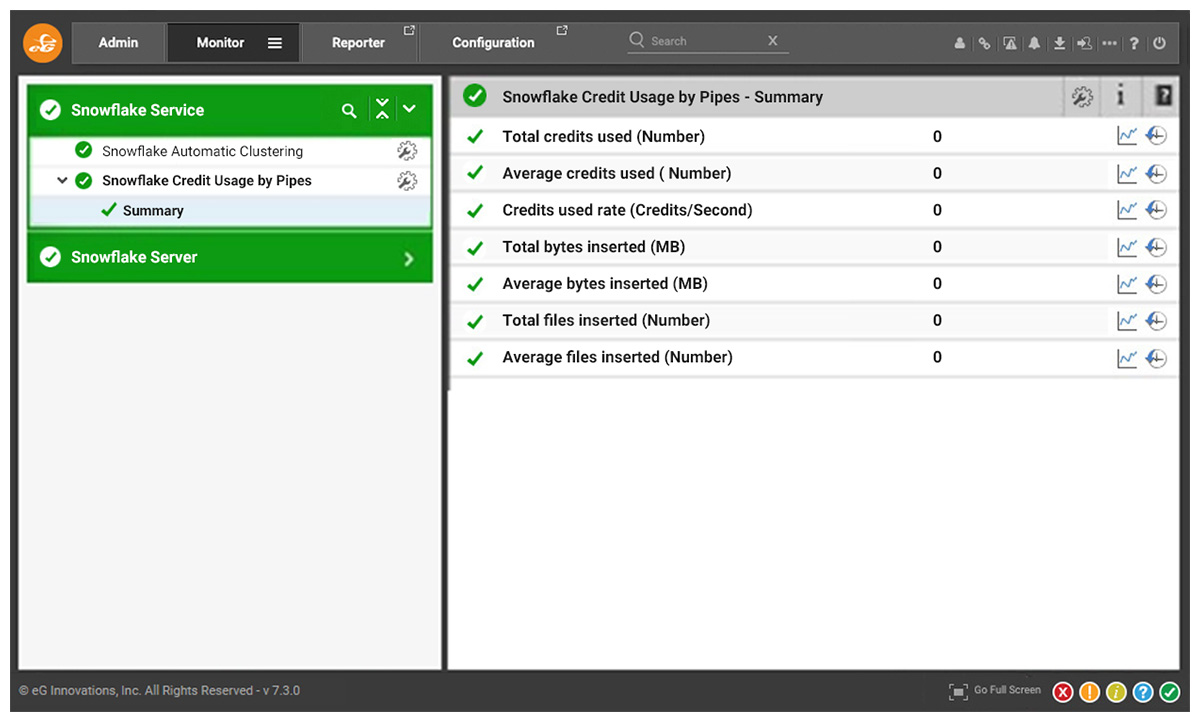Image resolution: width=1200 pixels, height=722 pixels.
Task: Click the chain link icon in header
Action: 984,44
